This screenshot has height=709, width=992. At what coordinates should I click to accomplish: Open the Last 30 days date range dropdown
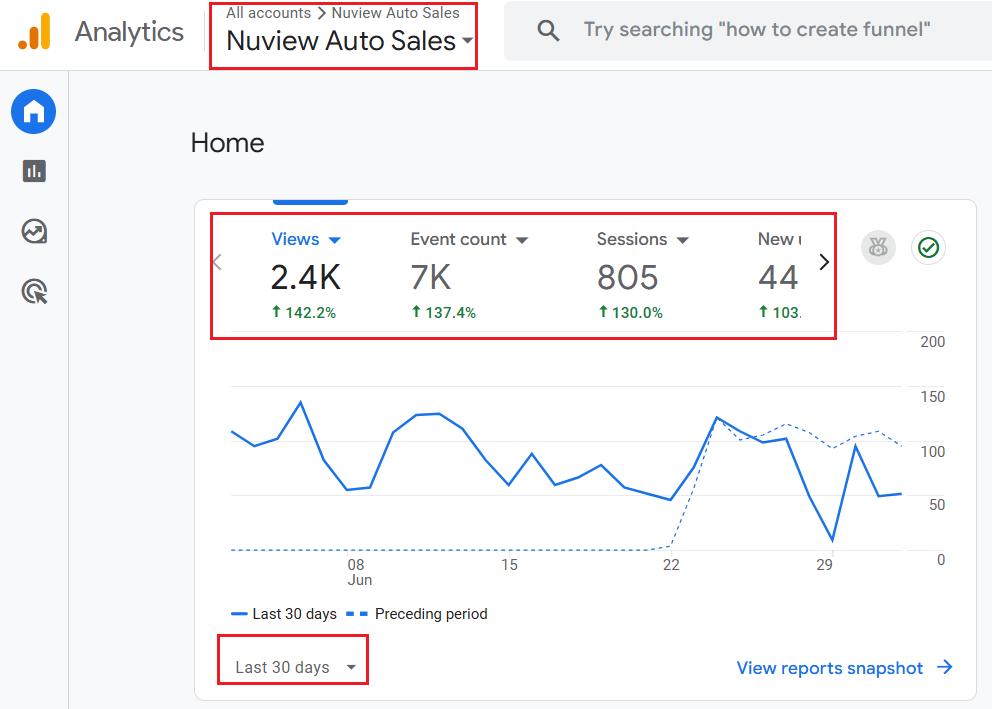pyautogui.click(x=295, y=667)
